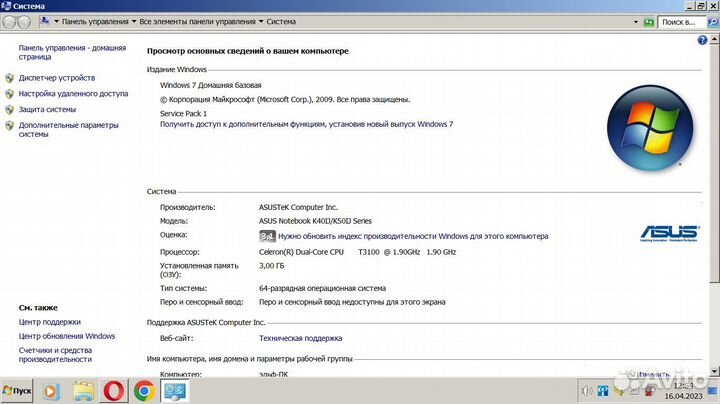The width and height of the screenshot is (720, 404).
Task: Expand the dropdown arrow before Система in the address bar
Action: click(261, 22)
